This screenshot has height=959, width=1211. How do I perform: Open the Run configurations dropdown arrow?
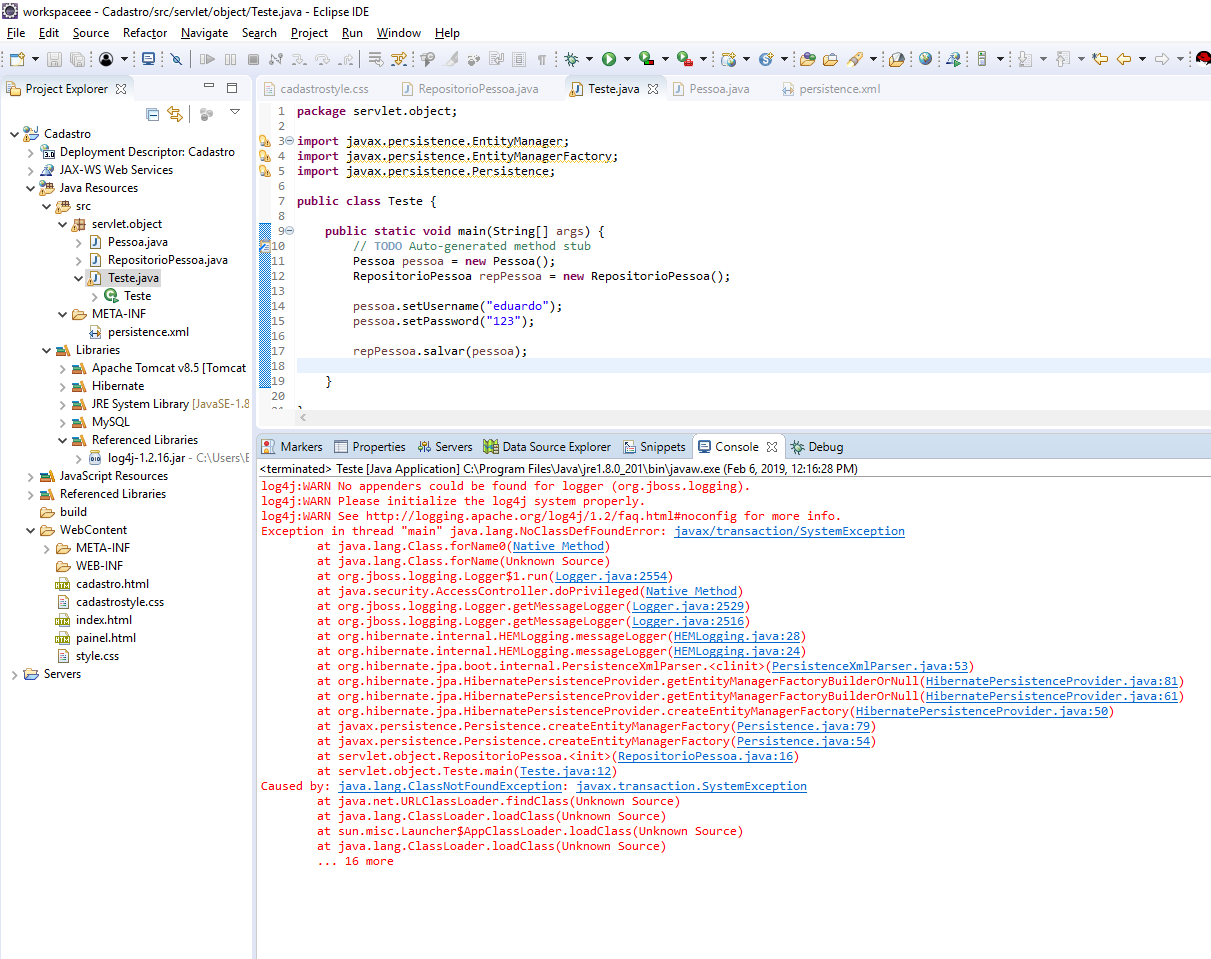627,59
